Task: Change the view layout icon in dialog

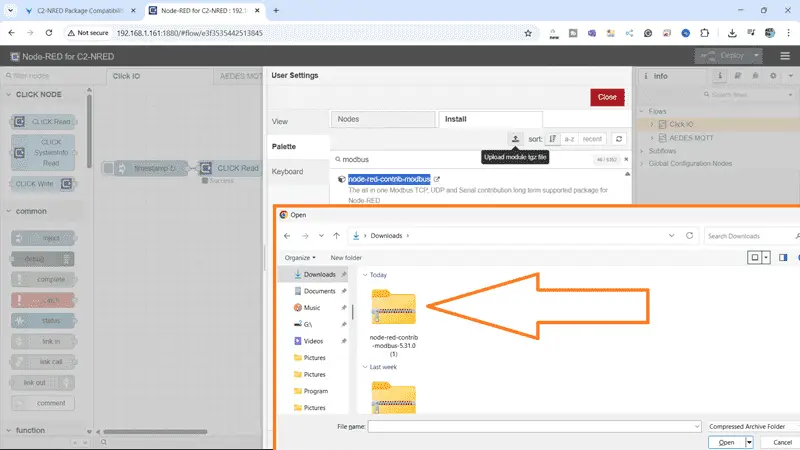Action: pyautogui.click(x=754, y=258)
